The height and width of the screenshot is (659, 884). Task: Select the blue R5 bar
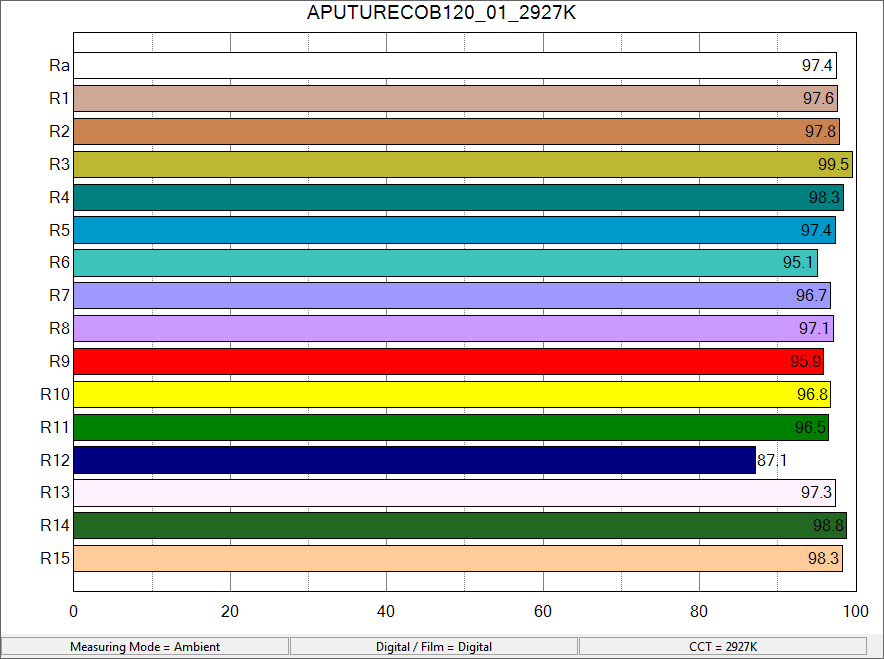click(x=455, y=230)
